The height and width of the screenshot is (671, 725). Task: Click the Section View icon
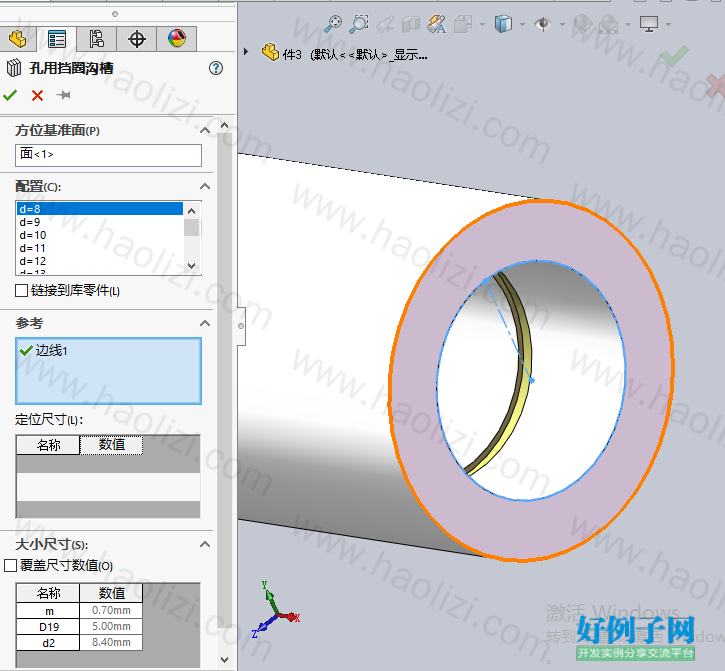[411, 24]
